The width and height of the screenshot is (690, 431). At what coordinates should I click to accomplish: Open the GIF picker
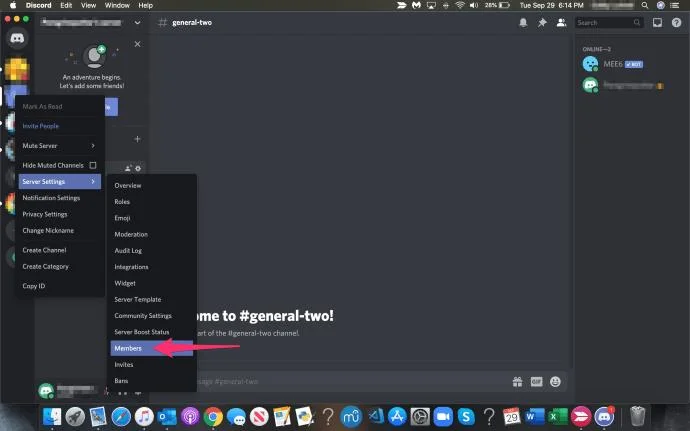point(536,382)
